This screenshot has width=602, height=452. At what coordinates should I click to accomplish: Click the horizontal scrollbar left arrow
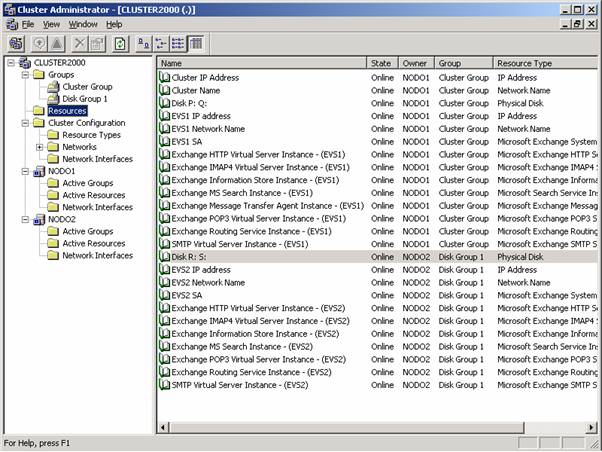pyautogui.click(x=163, y=427)
